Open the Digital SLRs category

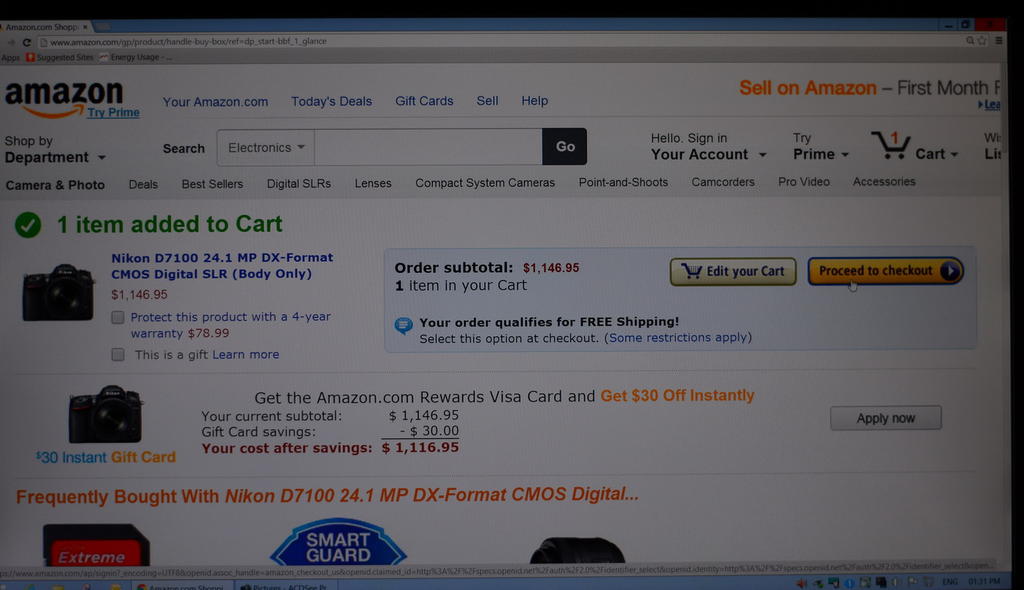(298, 184)
